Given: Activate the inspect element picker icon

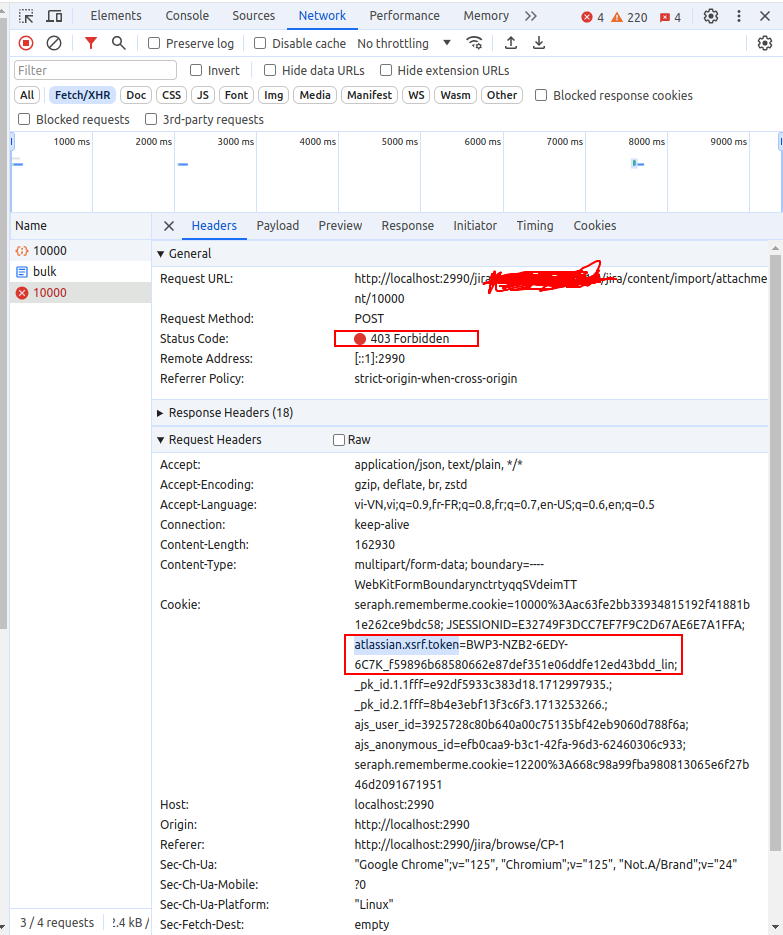Looking at the screenshot, I should point(26,16).
